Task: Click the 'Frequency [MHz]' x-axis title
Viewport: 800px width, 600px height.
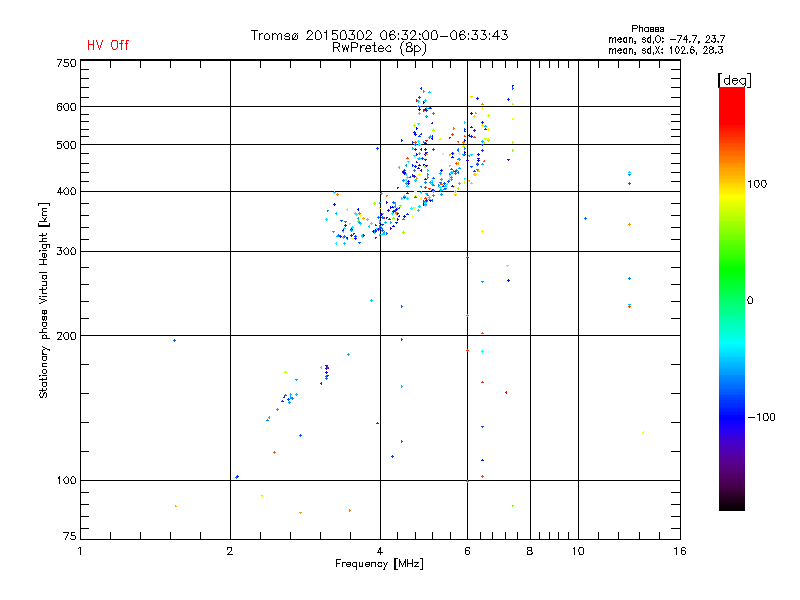Action: 379,564
